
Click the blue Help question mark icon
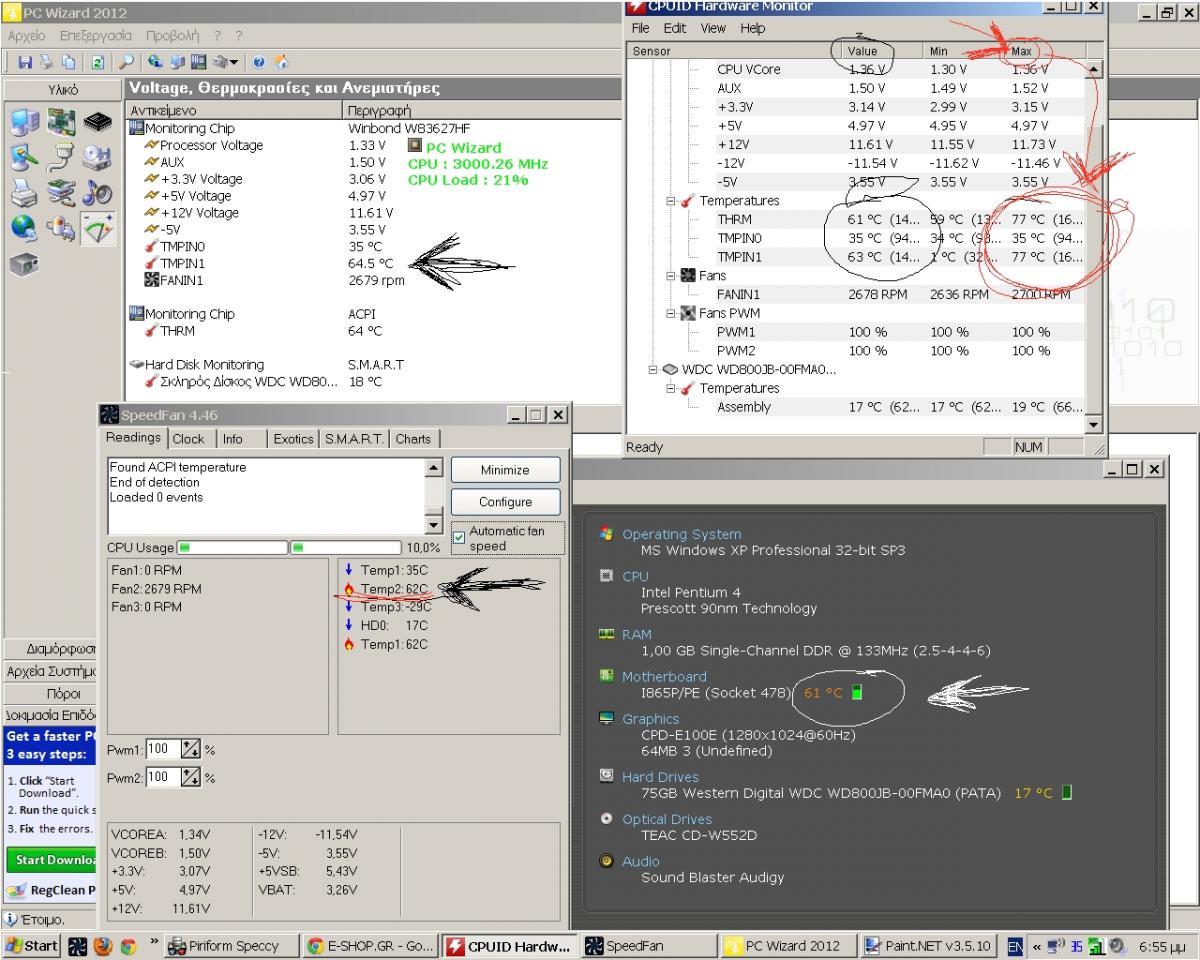[259, 62]
